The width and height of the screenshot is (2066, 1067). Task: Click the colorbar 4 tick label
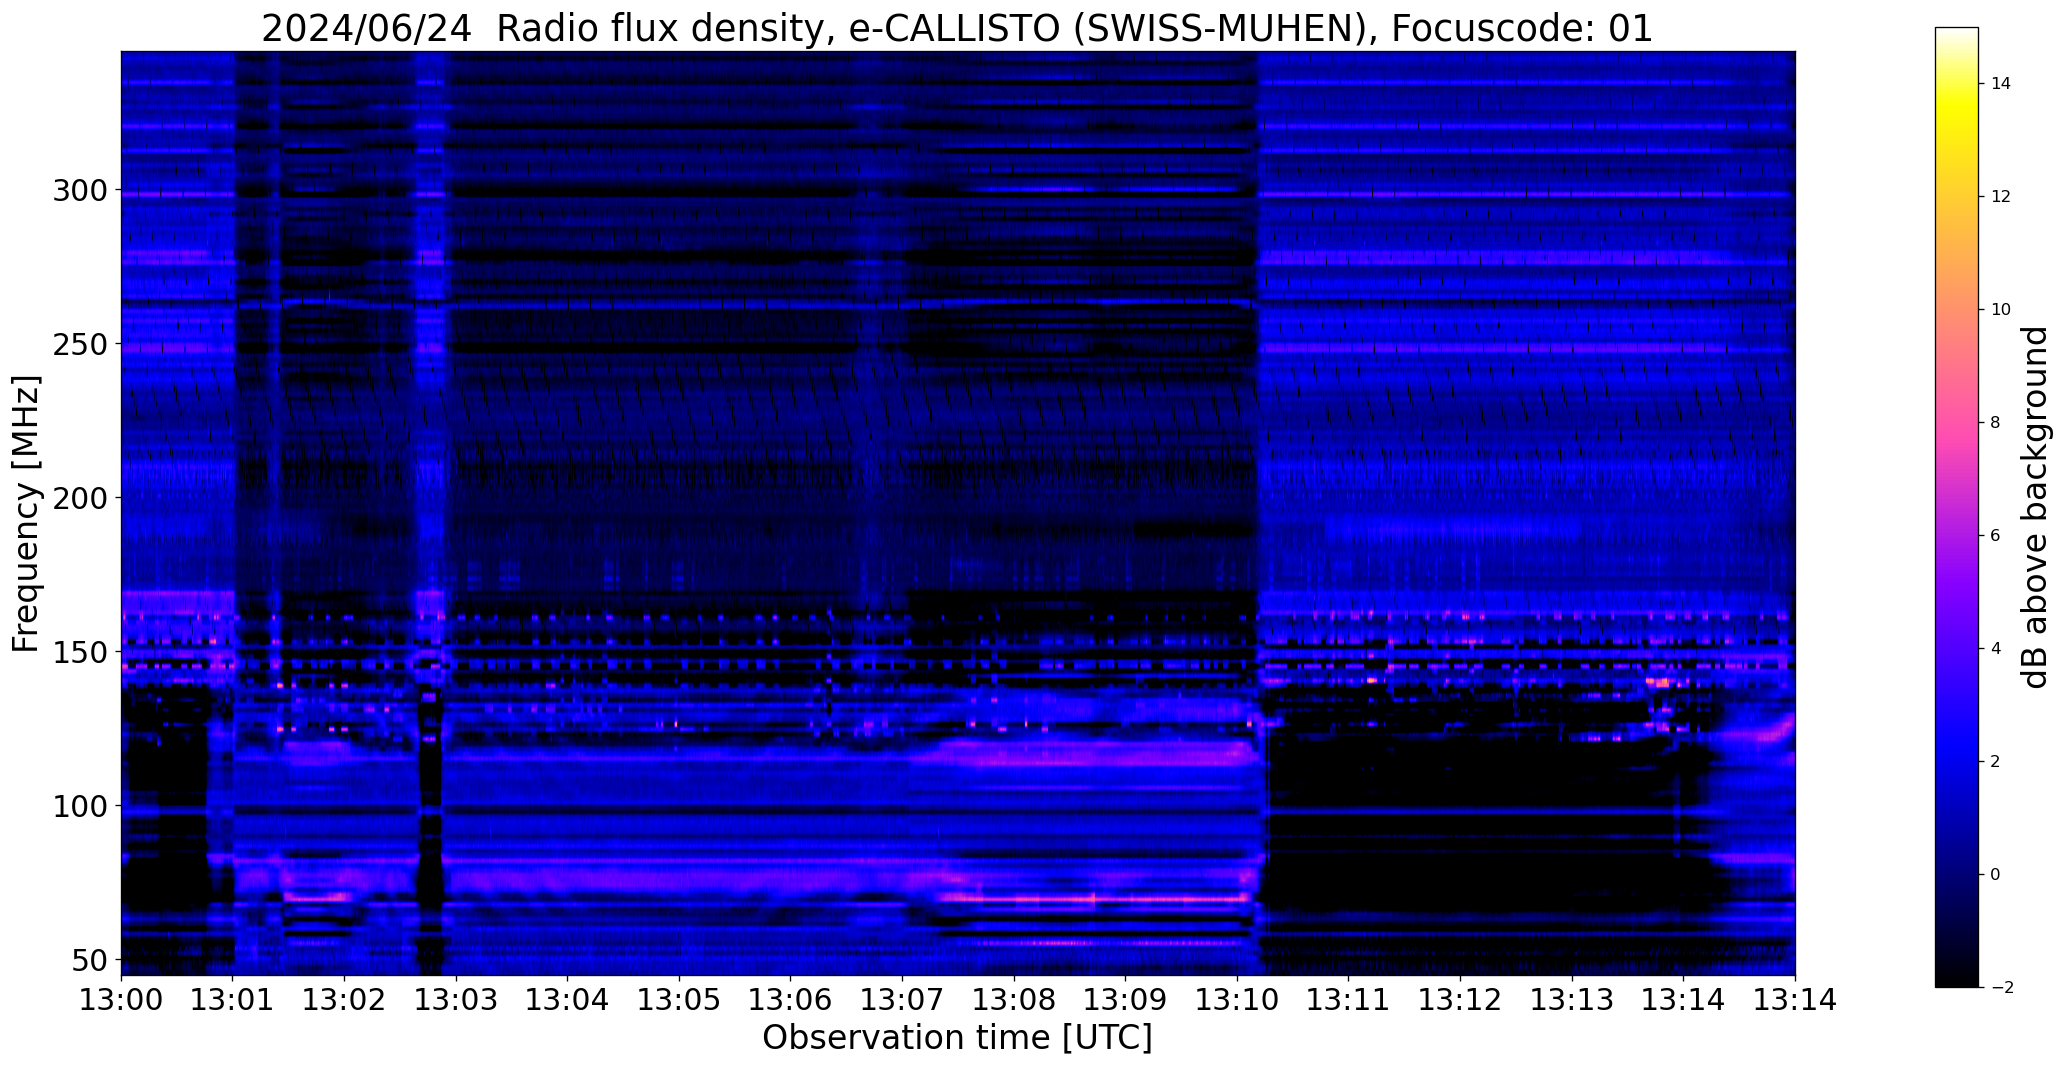tap(1995, 649)
